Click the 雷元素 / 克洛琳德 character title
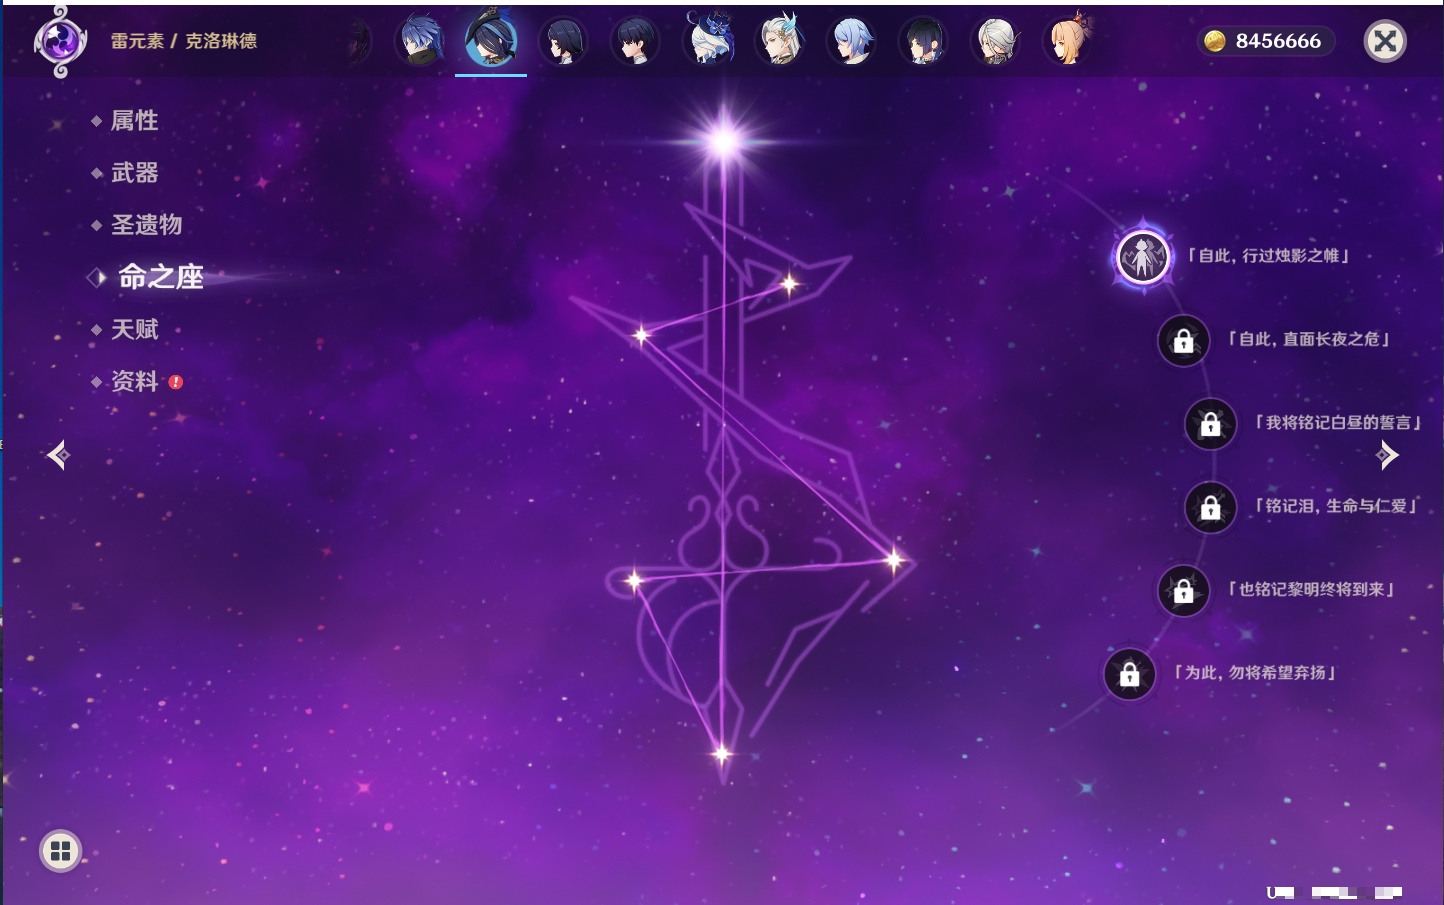Image resolution: width=1444 pixels, height=905 pixels. point(184,41)
